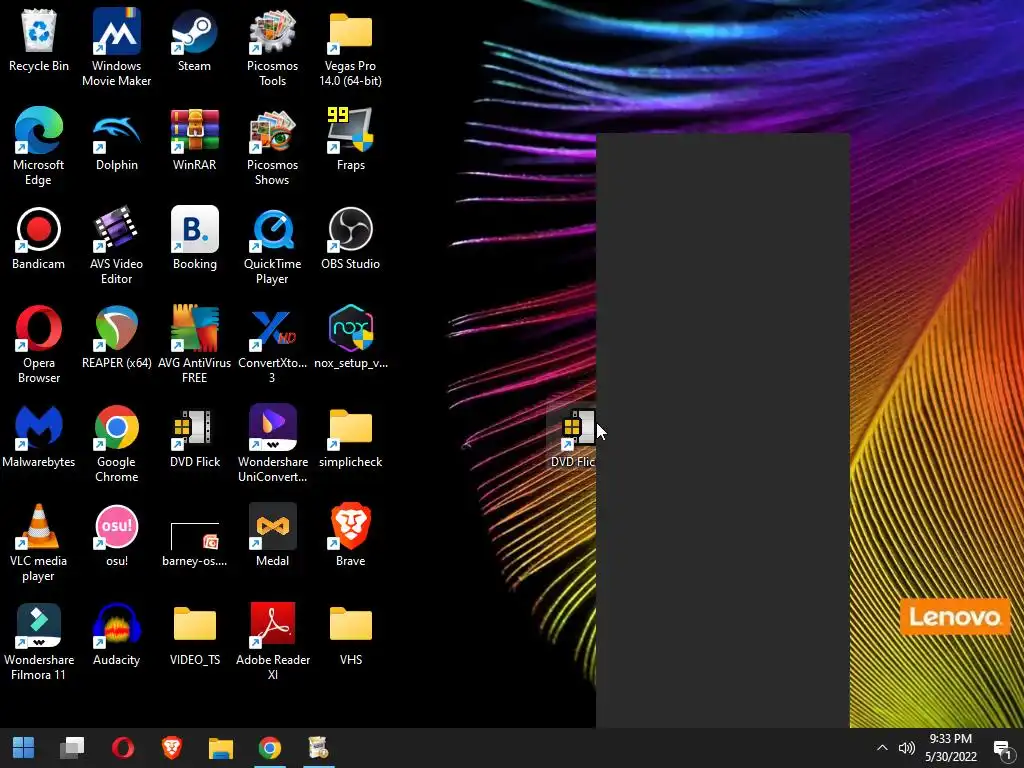Select the DVD Flick icon under AVG AntiVirus
Image resolution: width=1024 pixels, height=768 pixels.
pos(194,436)
